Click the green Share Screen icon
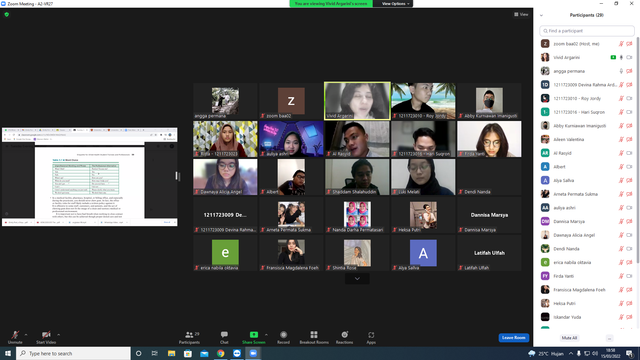640x360 pixels. 253,335
